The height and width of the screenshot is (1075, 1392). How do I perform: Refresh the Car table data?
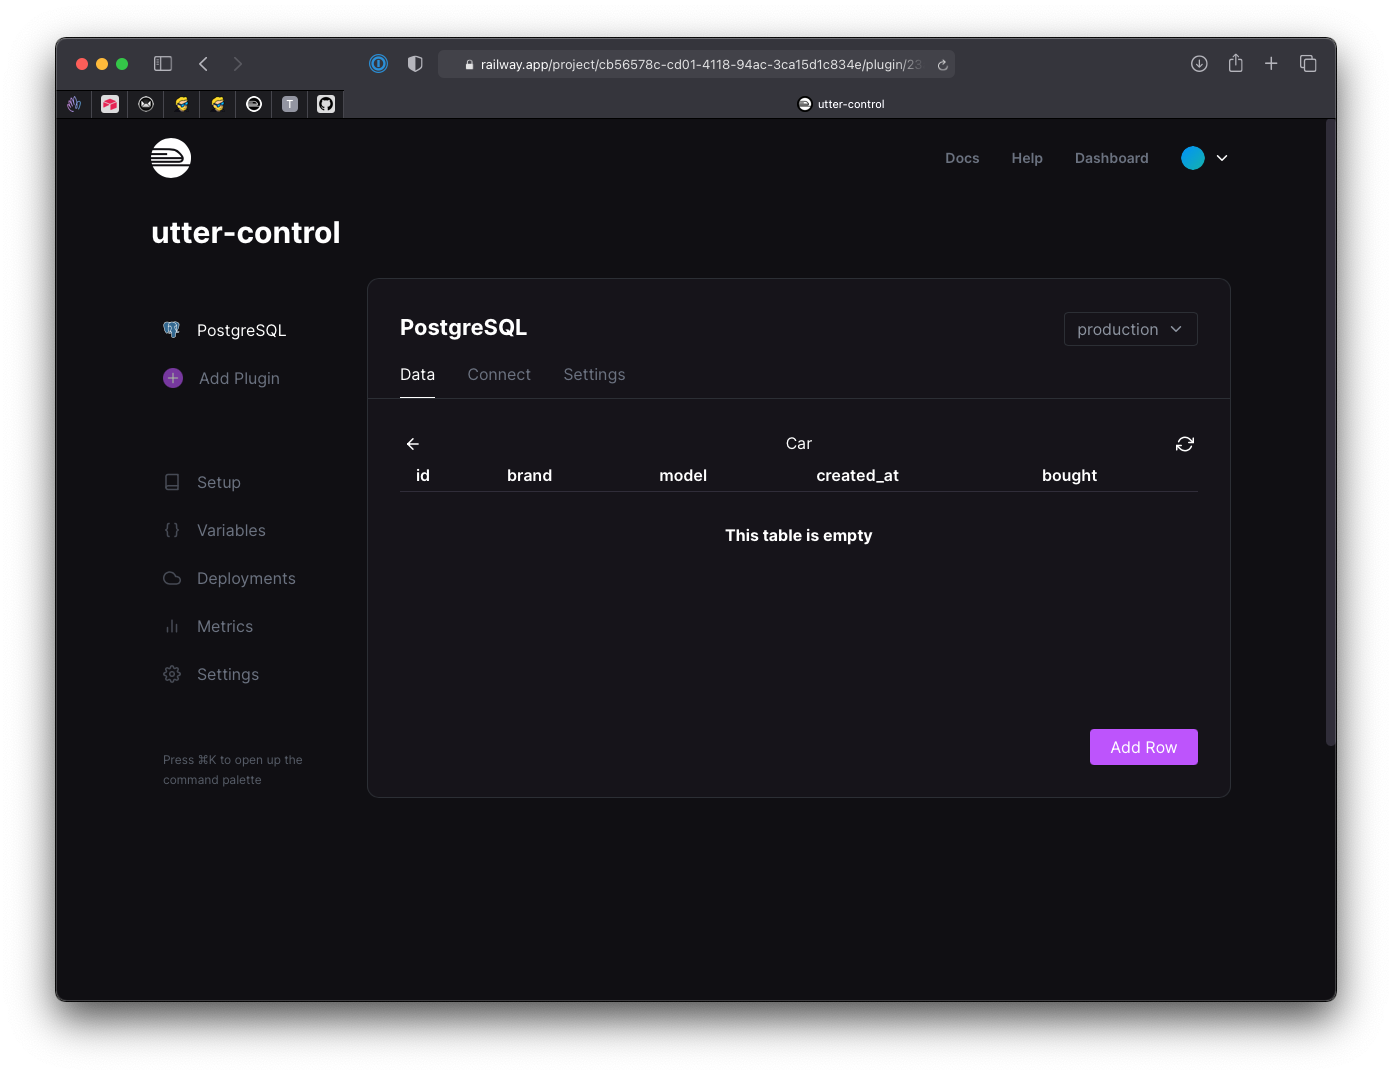click(x=1184, y=444)
